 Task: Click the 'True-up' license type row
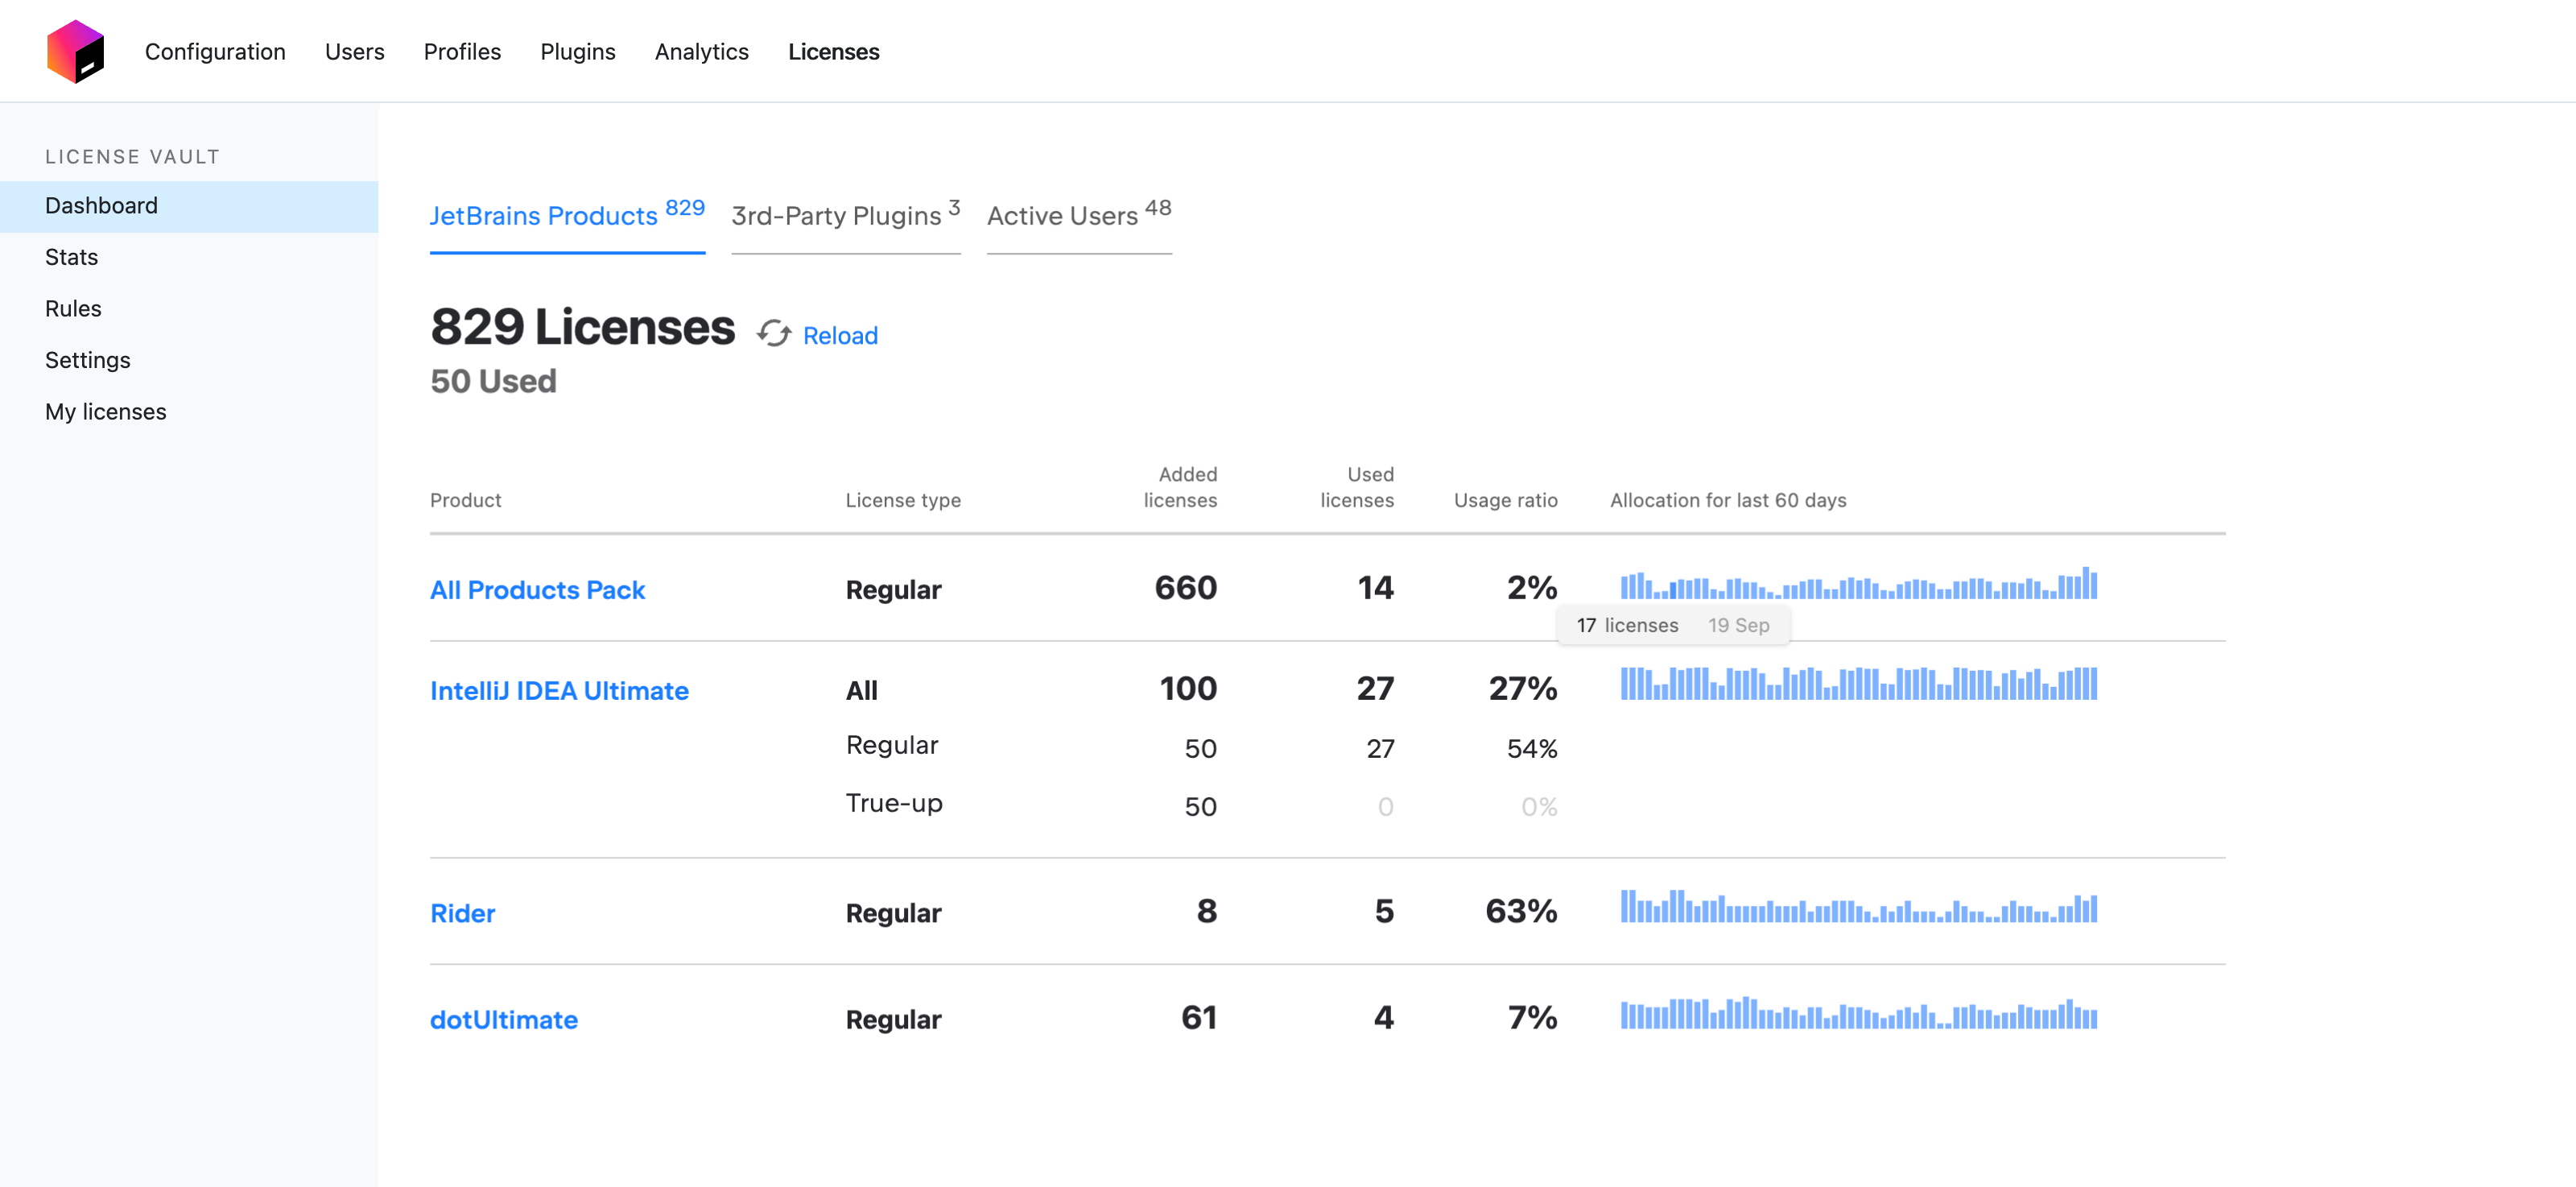coord(894,803)
